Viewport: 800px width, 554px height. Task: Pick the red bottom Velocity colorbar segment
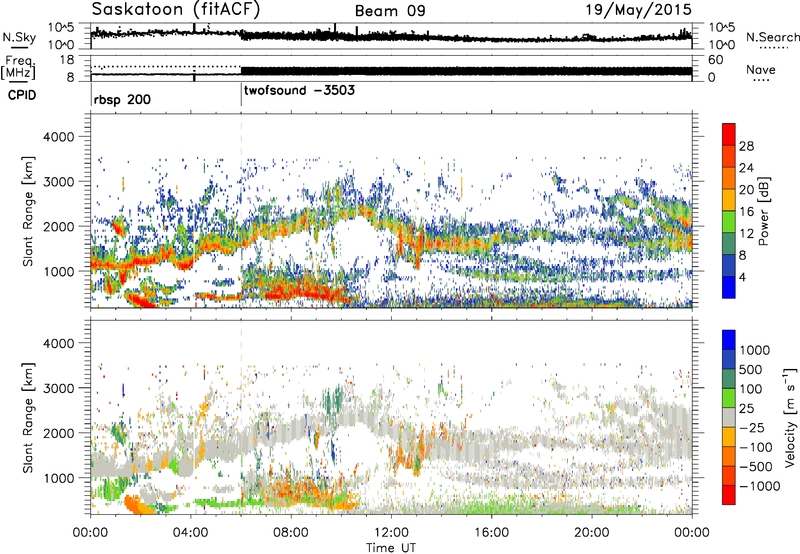point(729,495)
